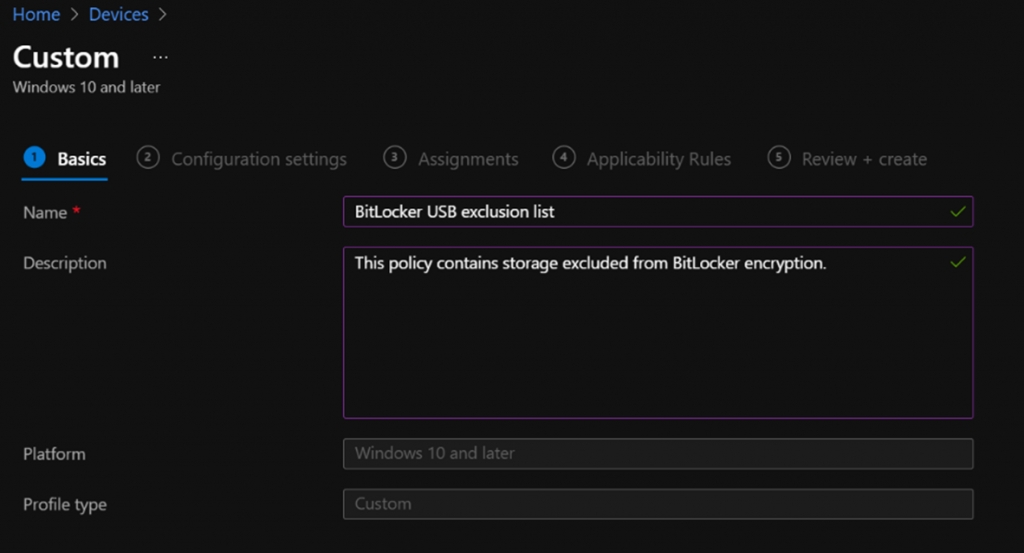Go to the Assignments tab
1024x553 pixels.
[468, 159]
